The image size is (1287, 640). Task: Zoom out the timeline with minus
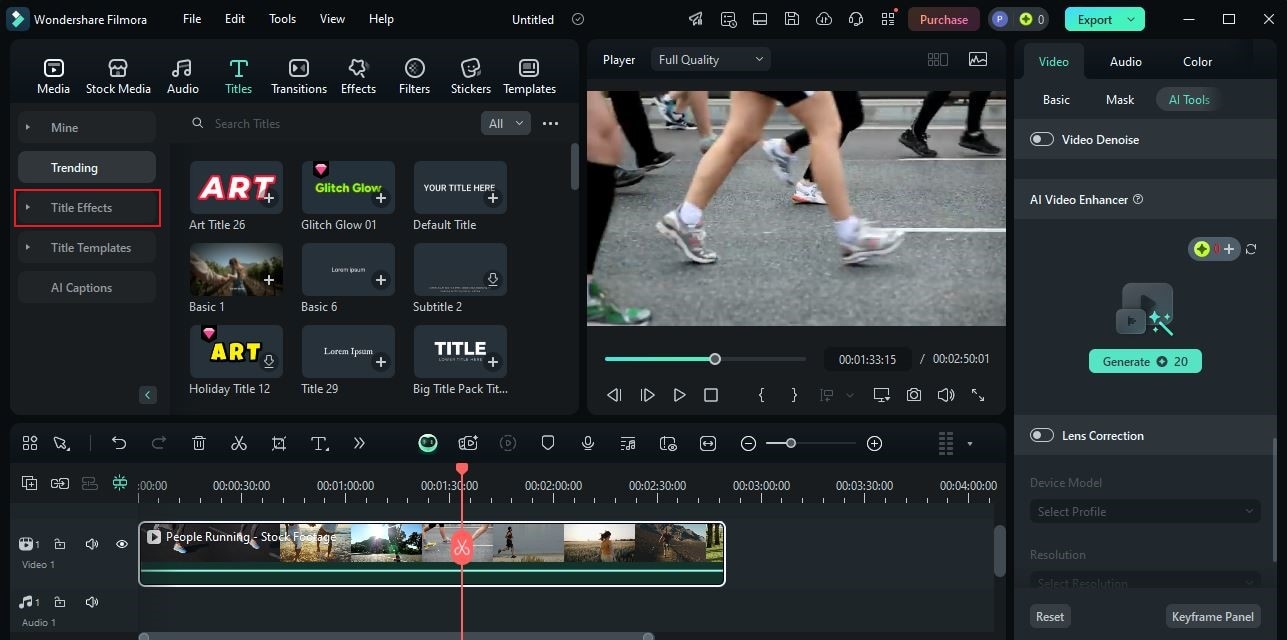point(748,443)
